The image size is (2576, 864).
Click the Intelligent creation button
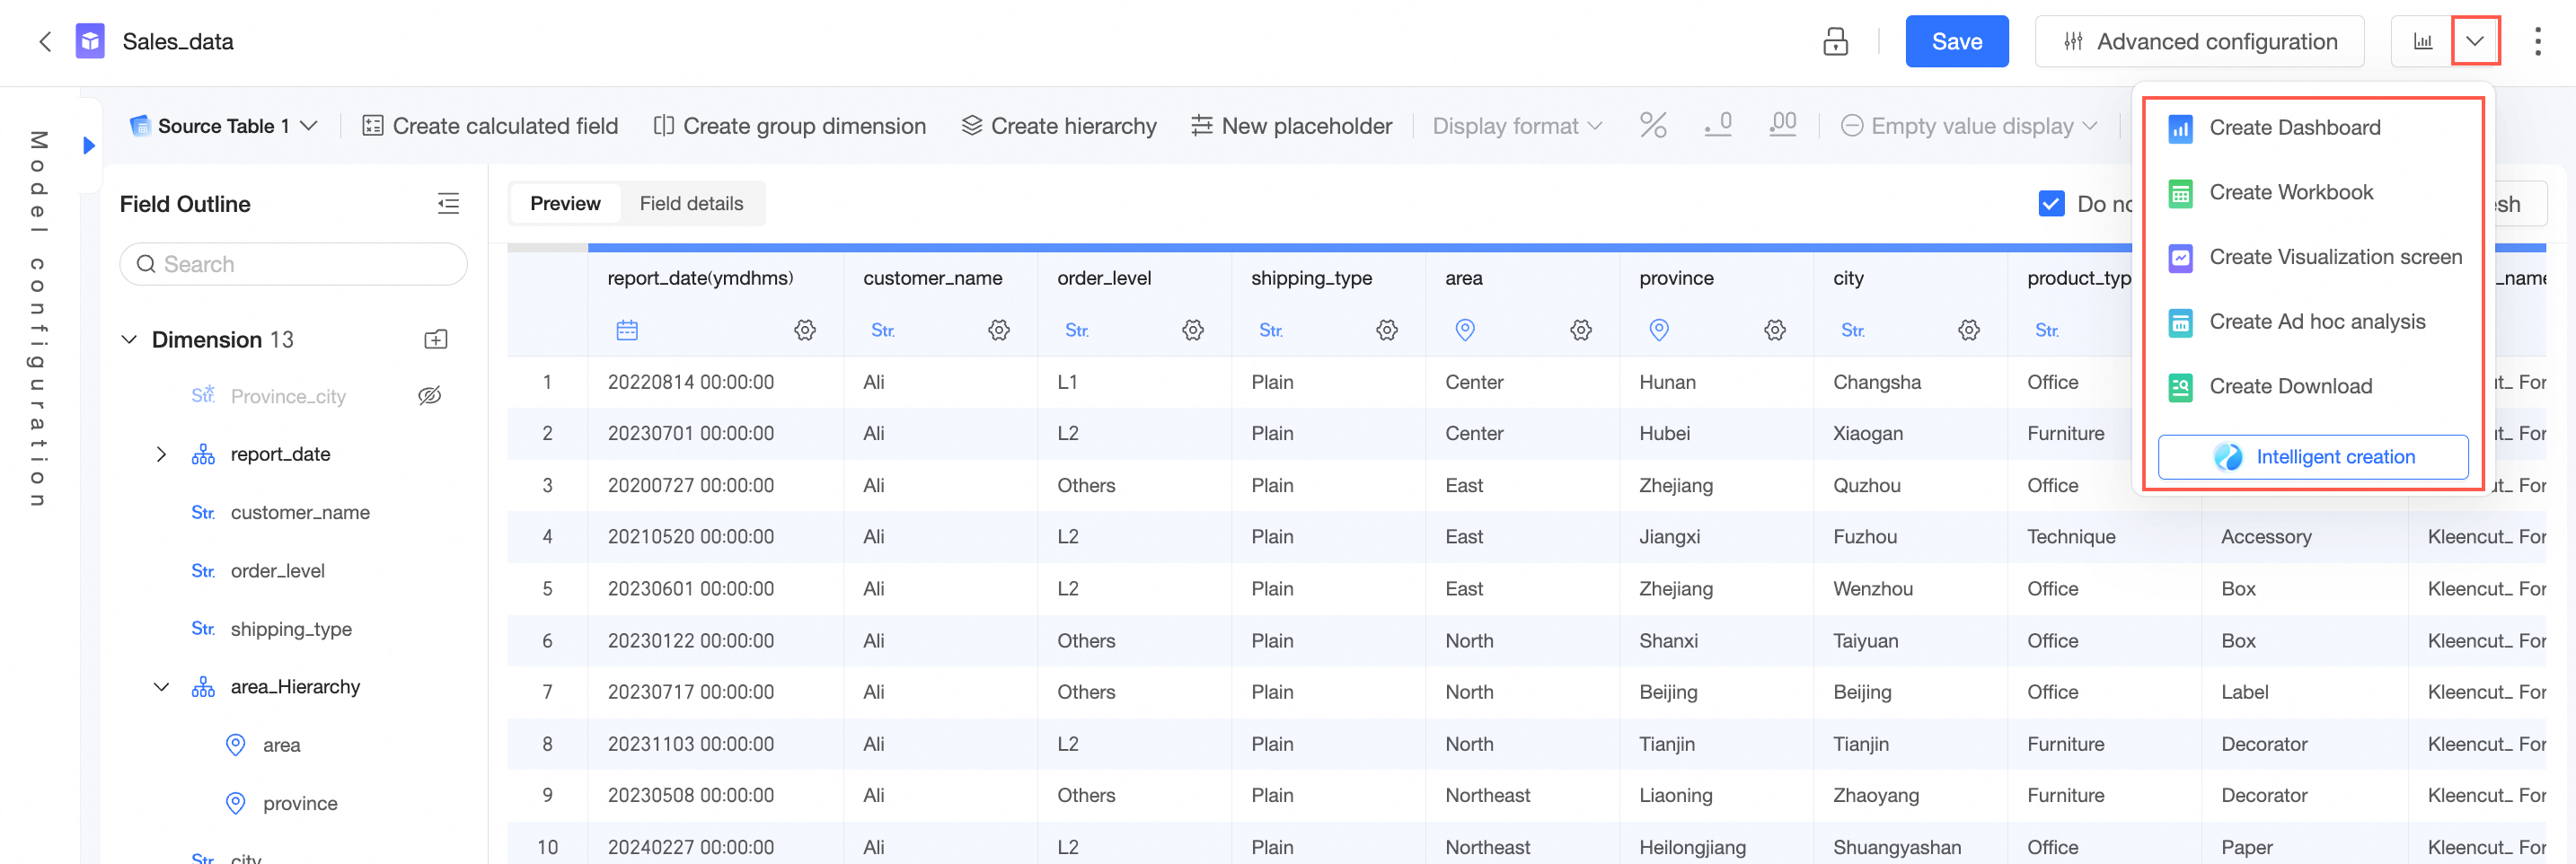[x=2312, y=457]
